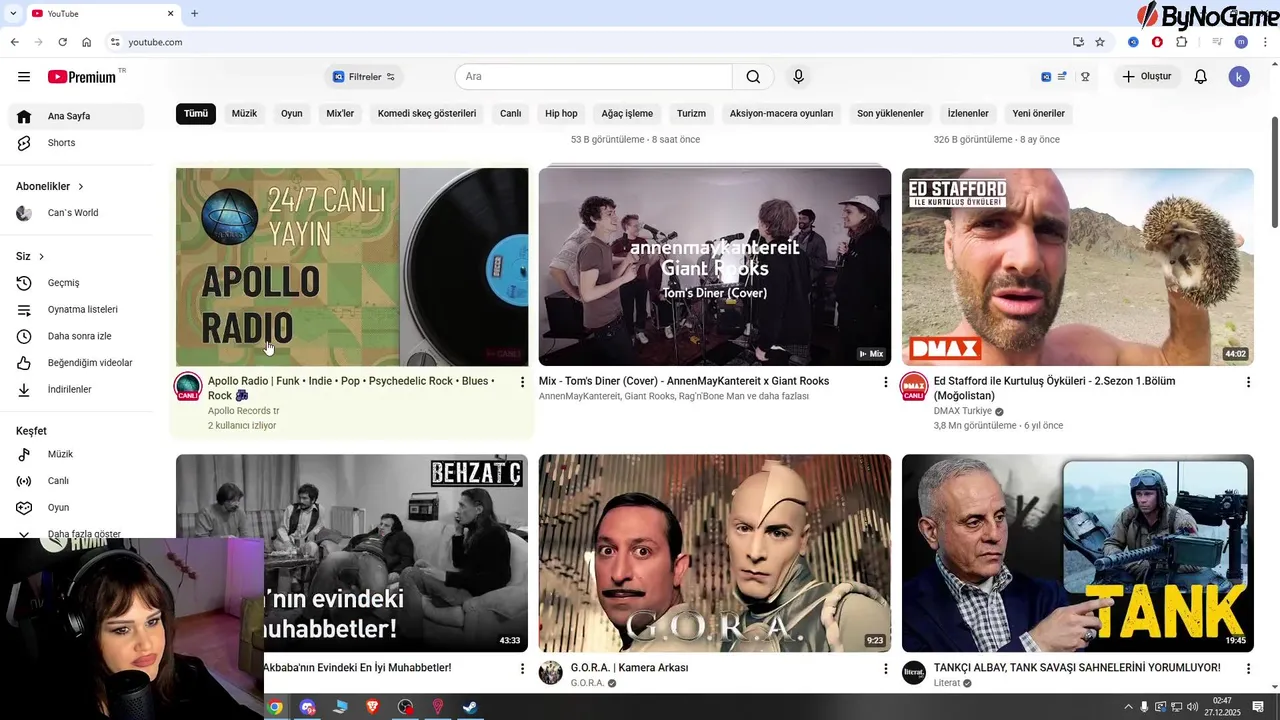The height and width of the screenshot is (720, 1280).
Task: Expand Daha fazla göster in sidebar
Action: pyautogui.click(x=76, y=533)
